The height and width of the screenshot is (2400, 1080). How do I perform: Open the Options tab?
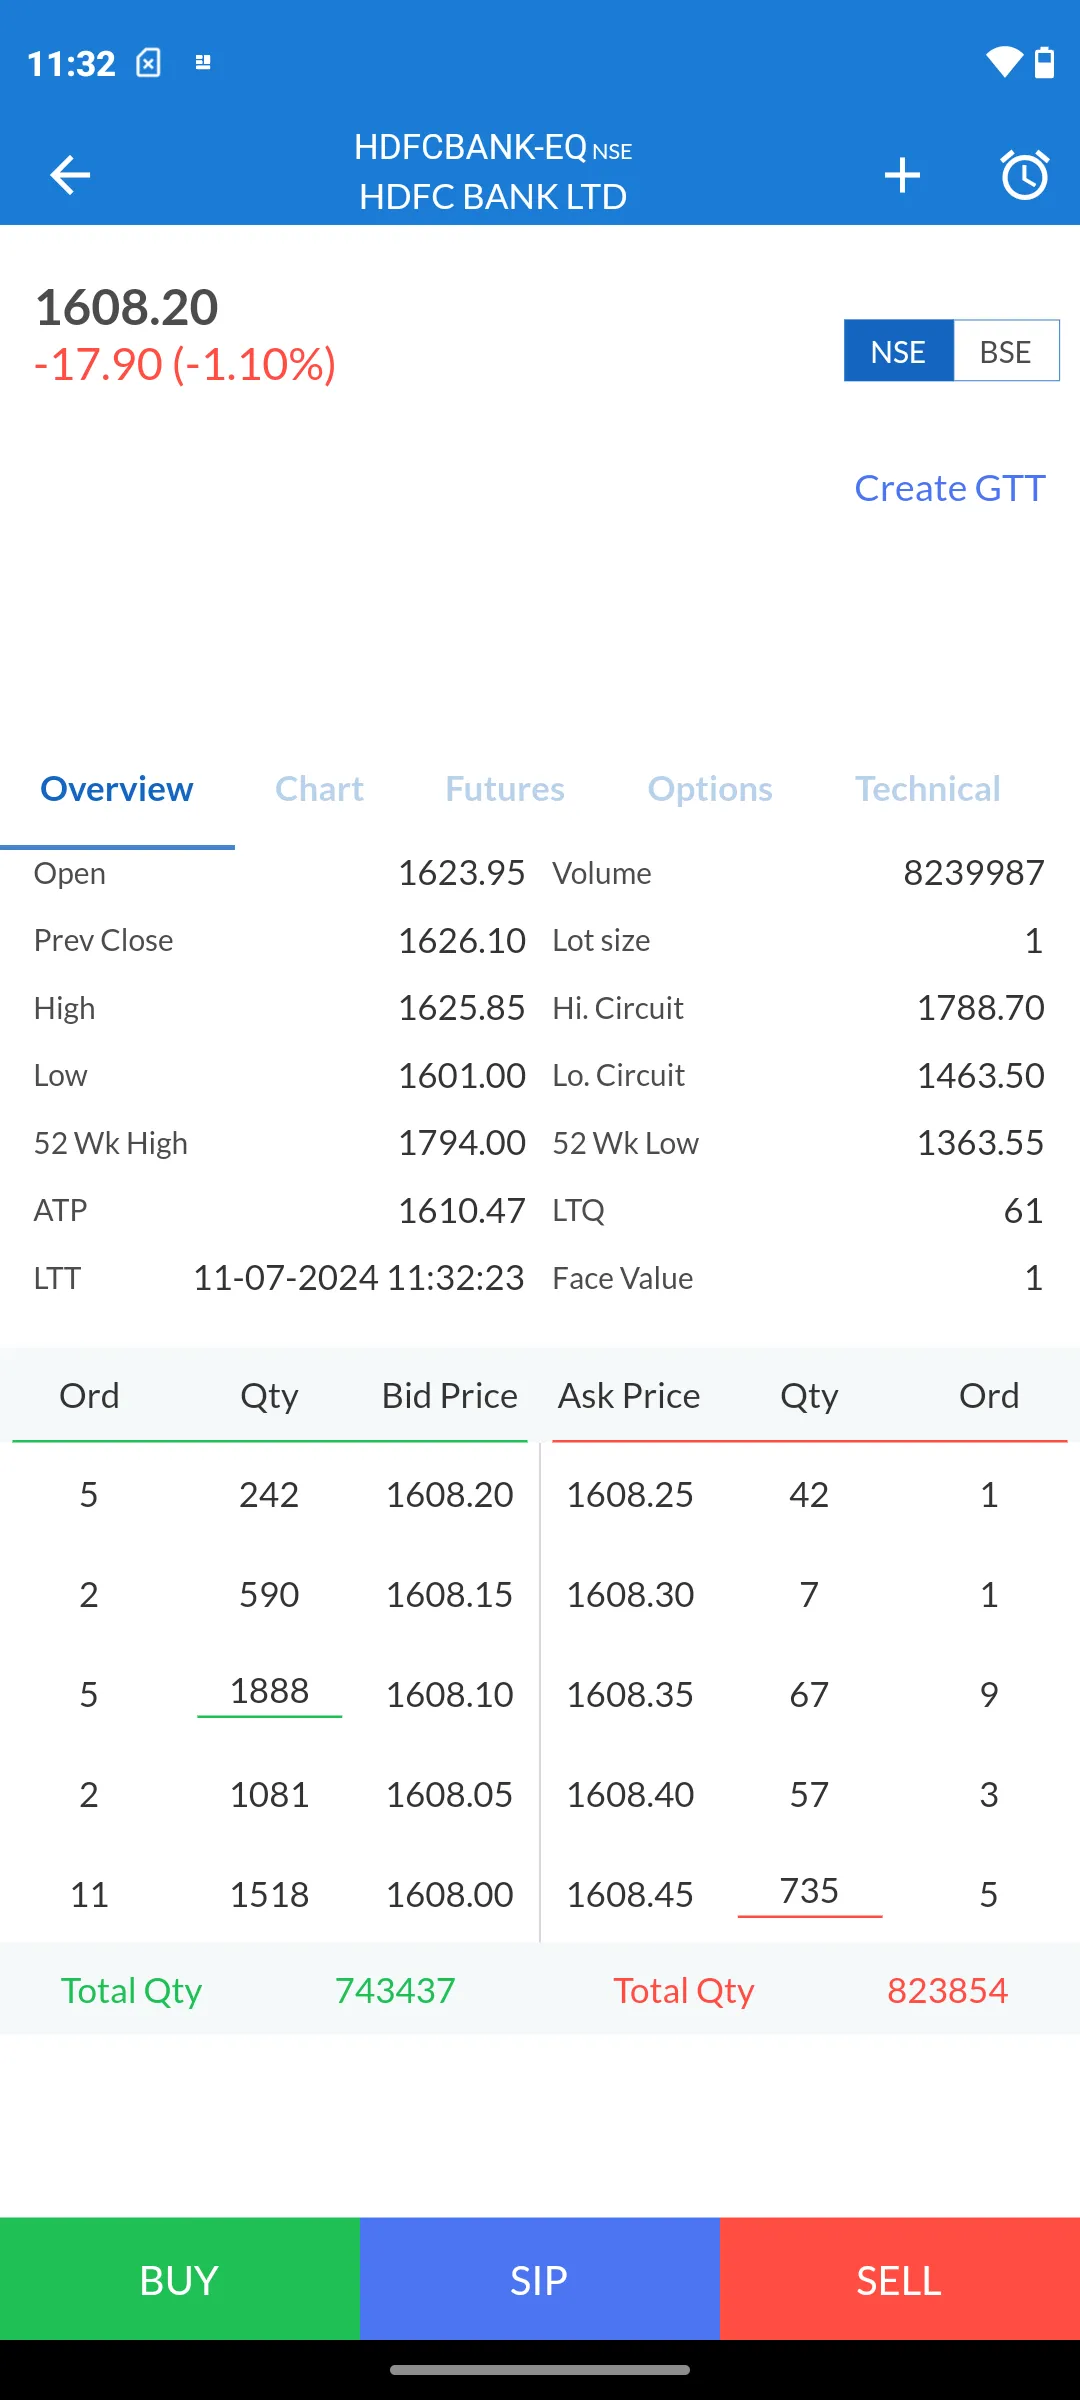710,789
